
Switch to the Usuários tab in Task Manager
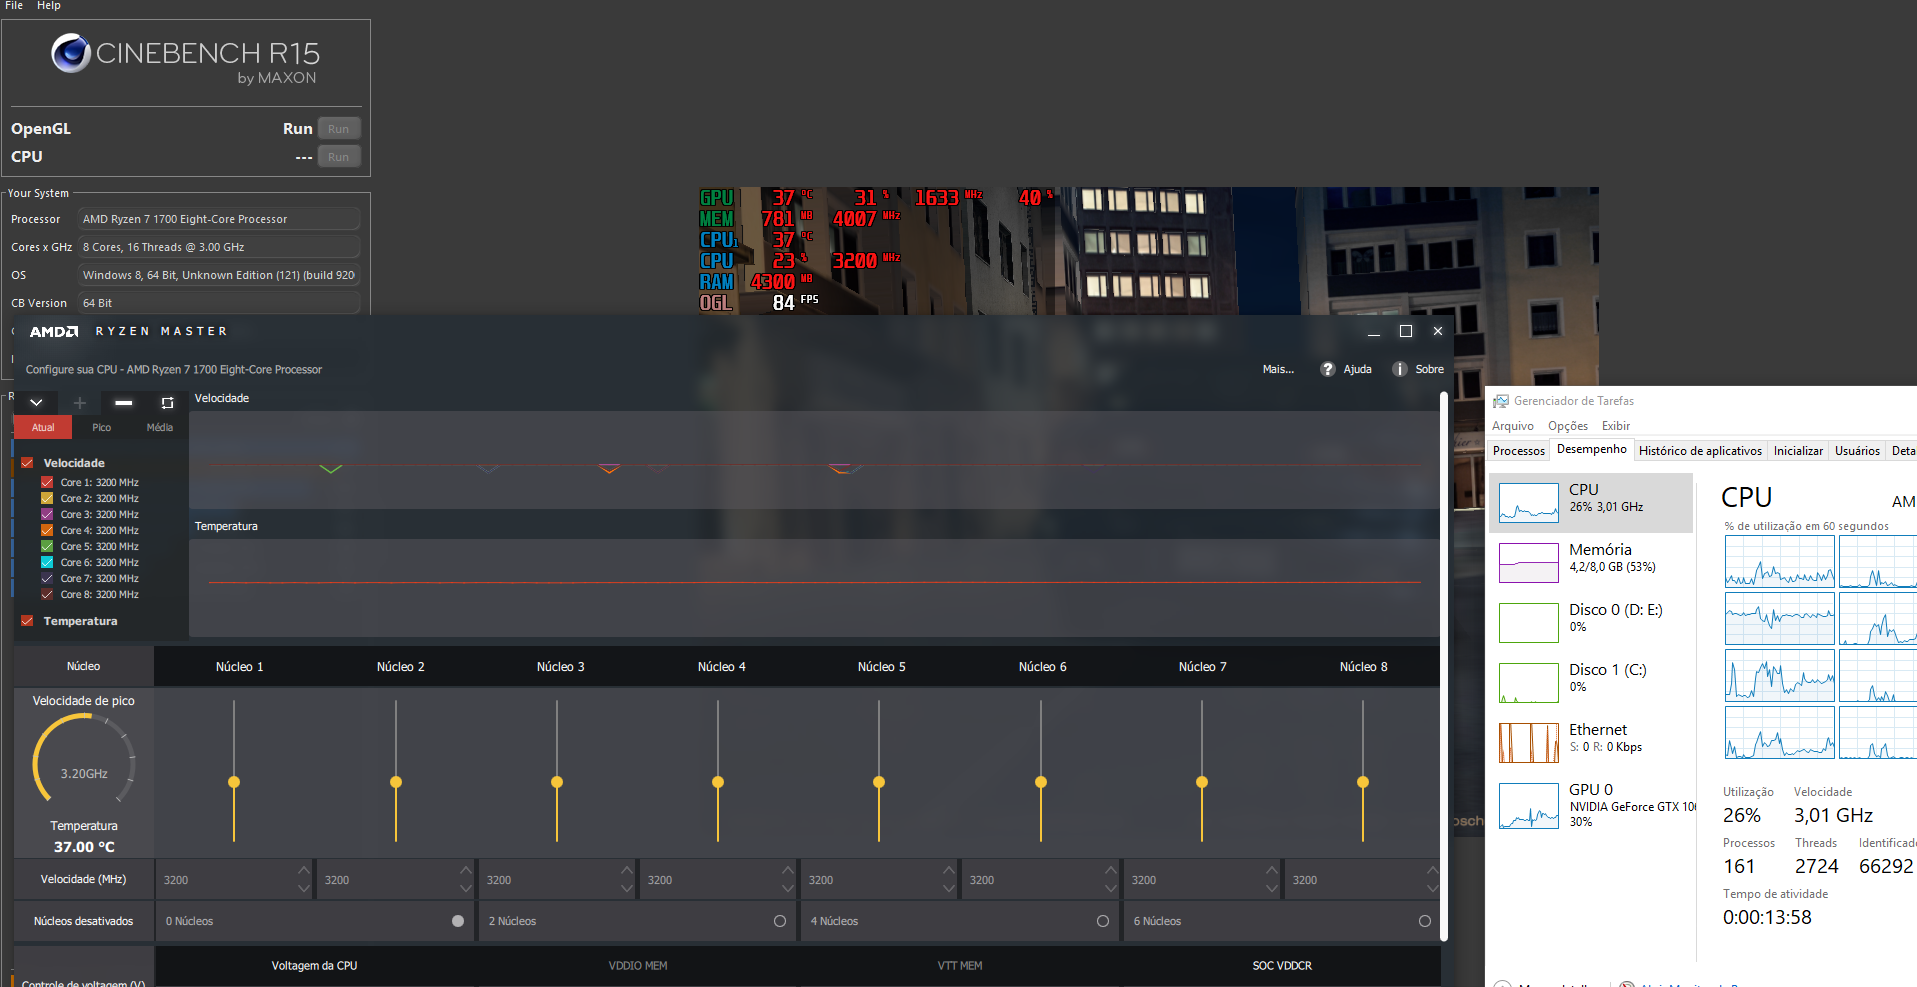pos(1857,451)
